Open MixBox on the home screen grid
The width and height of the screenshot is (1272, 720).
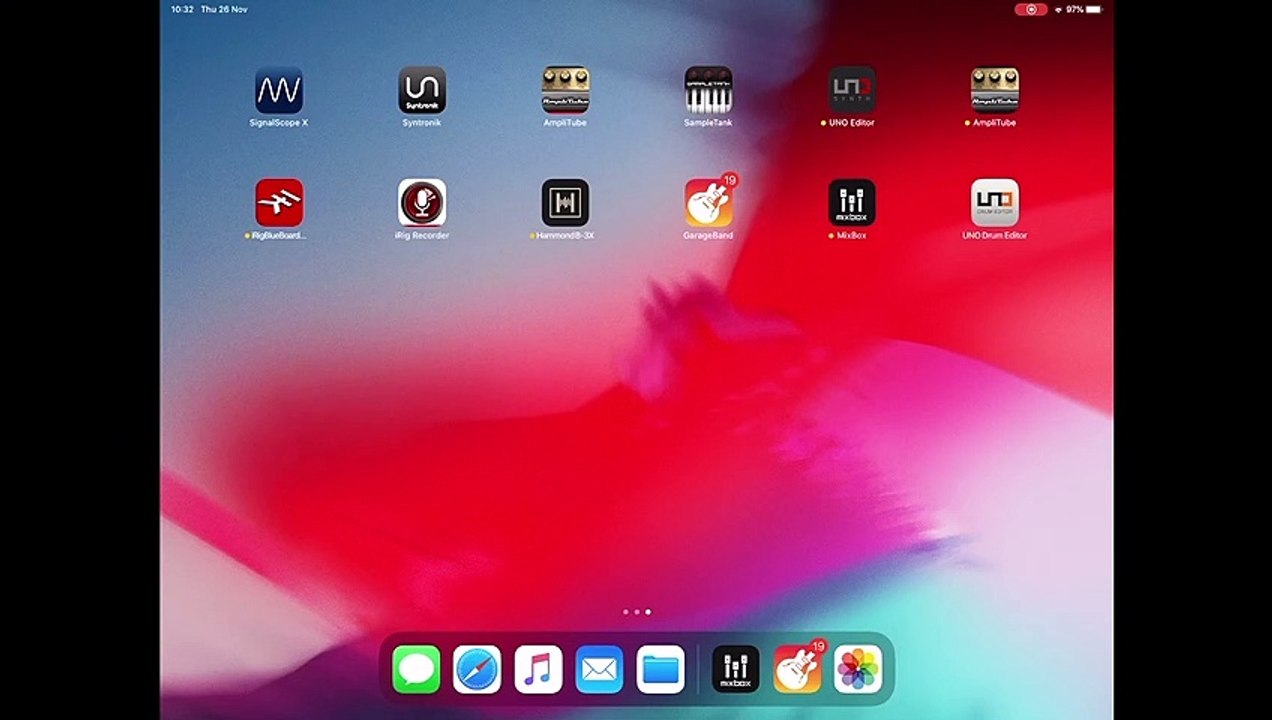click(852, 203)
